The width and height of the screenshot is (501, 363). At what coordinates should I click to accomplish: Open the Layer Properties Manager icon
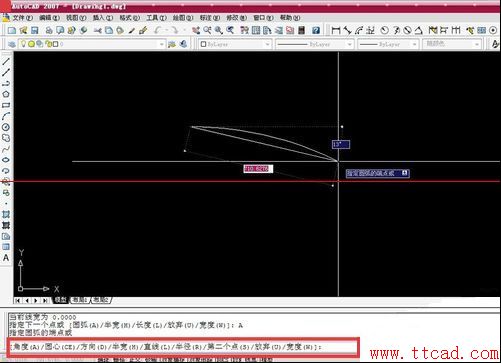[12, 44]
